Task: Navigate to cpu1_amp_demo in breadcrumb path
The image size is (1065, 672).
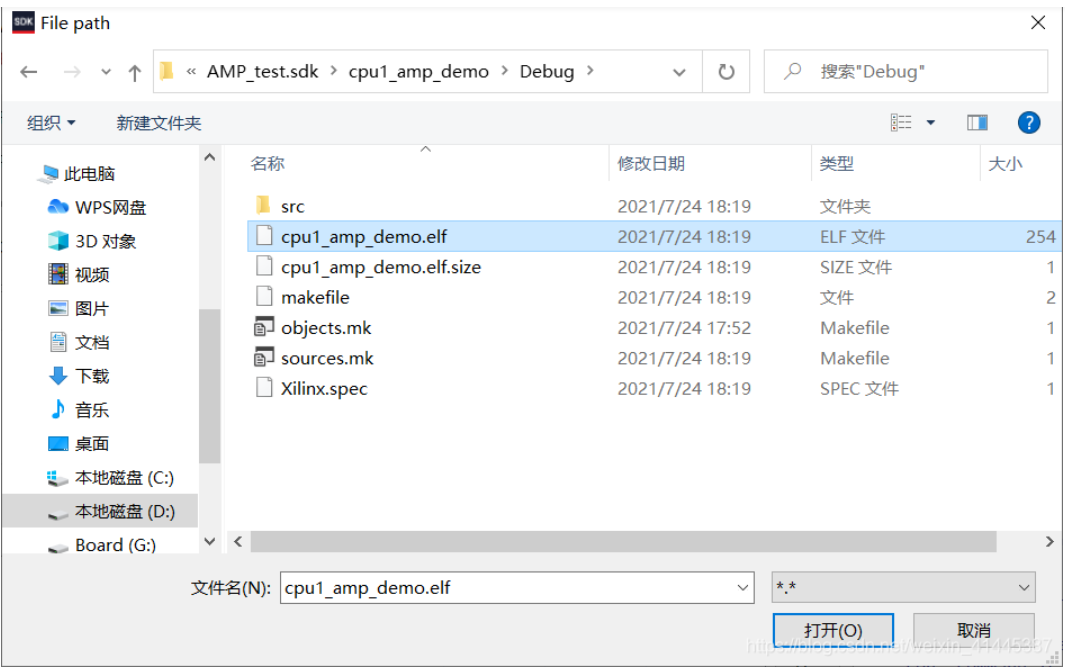Action: click(418, 71)
